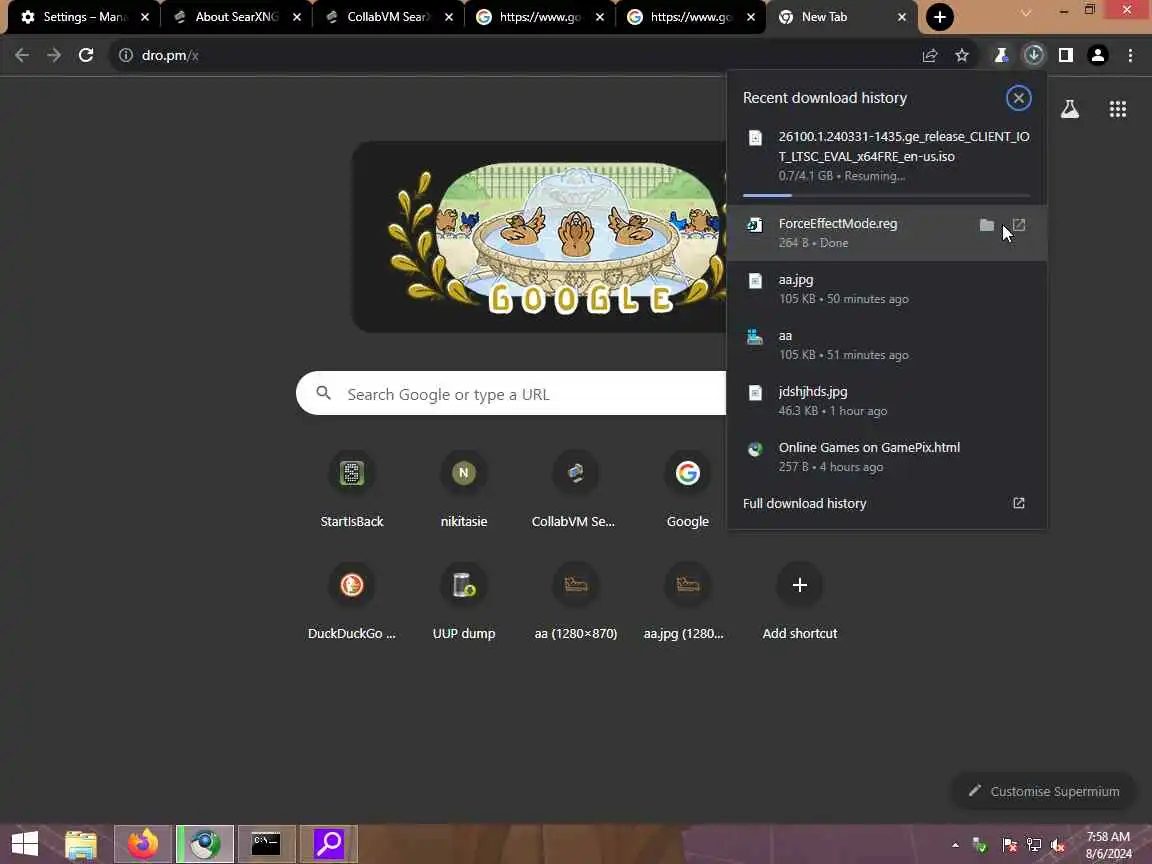Show hidden system tray icons
The image size is (1152, 864).
point(955,845)
